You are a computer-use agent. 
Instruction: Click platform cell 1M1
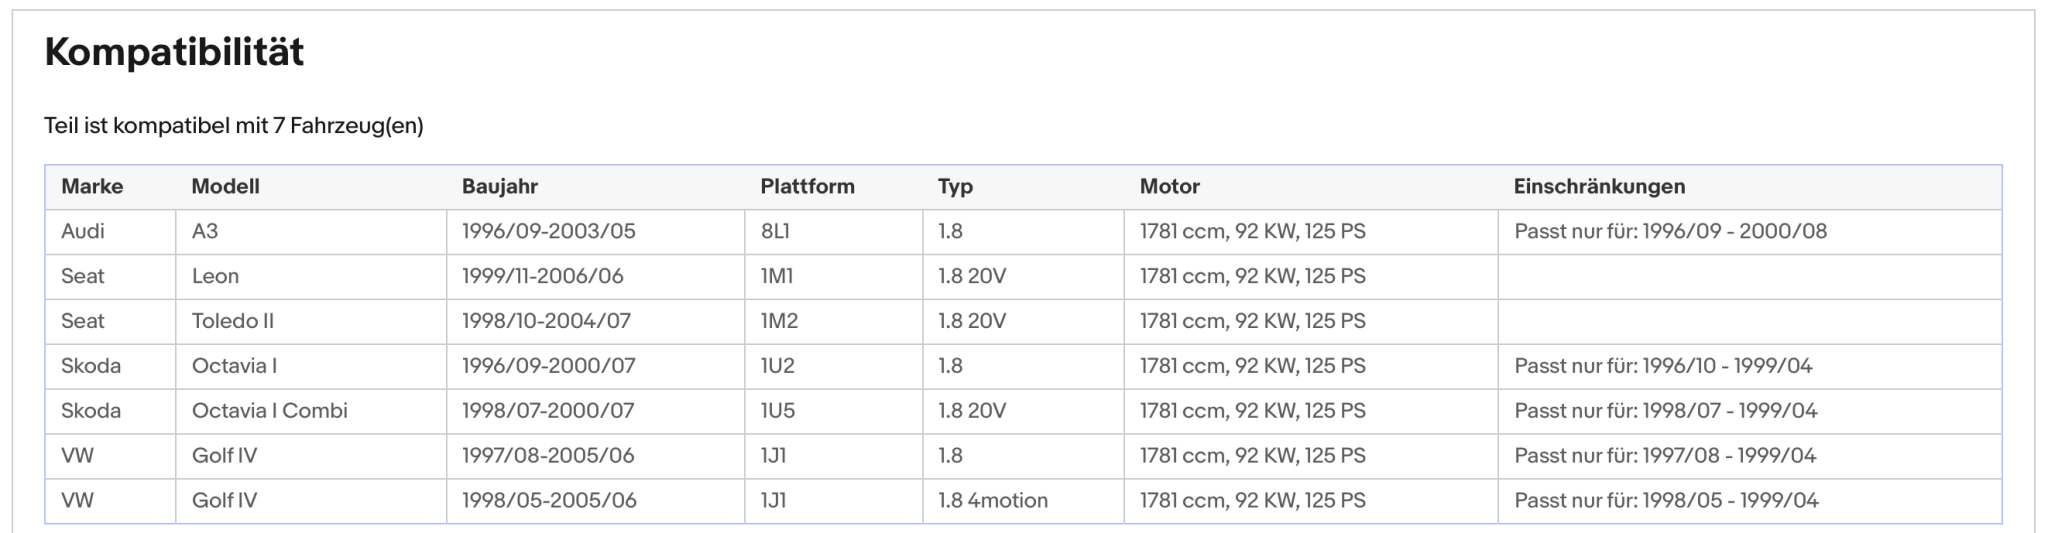pyautogui.click(x=834, y=277)
